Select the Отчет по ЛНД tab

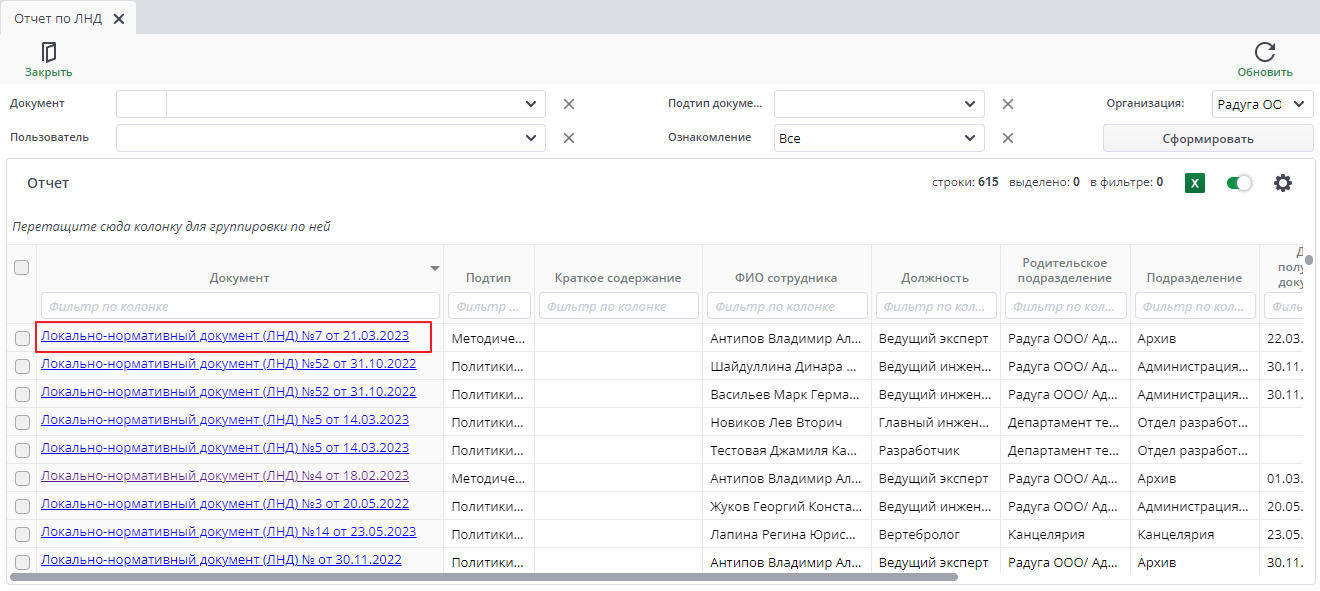point(58,18)
